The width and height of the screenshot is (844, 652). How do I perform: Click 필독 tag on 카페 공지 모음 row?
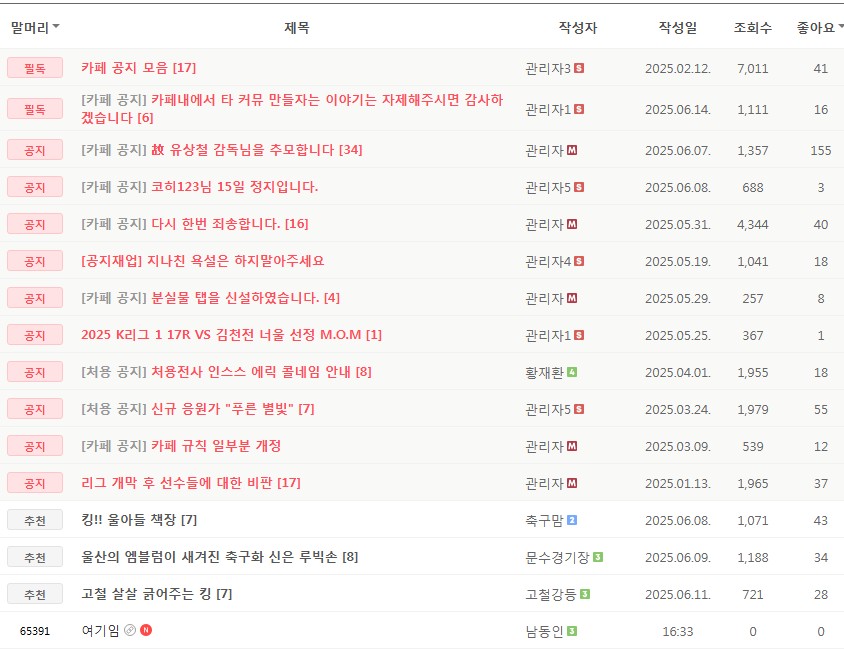click(x=35, y=68)
